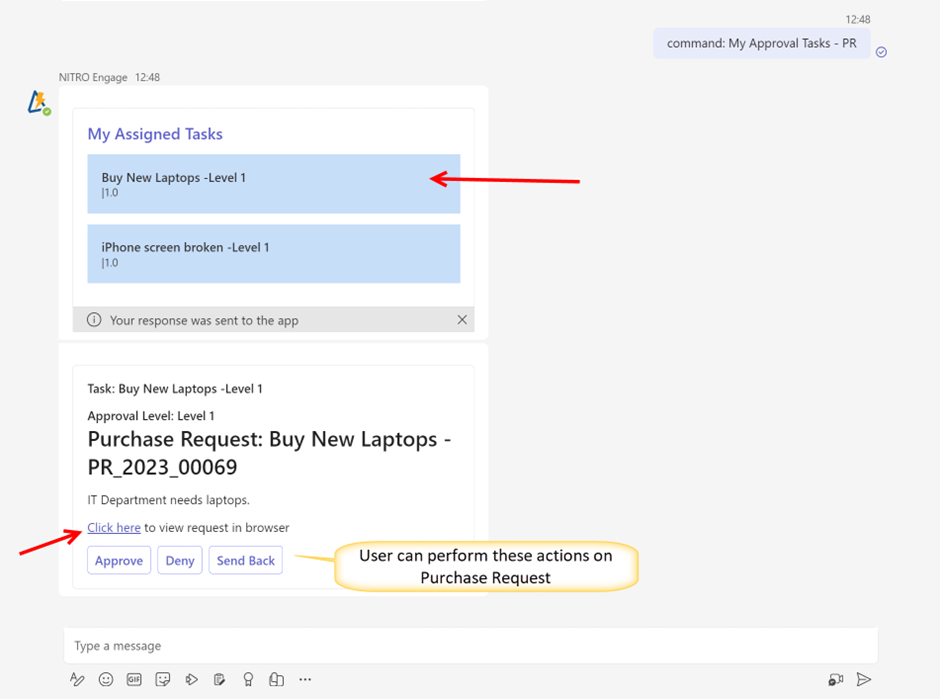Open the 'Click here' request link

coord(114,528)
